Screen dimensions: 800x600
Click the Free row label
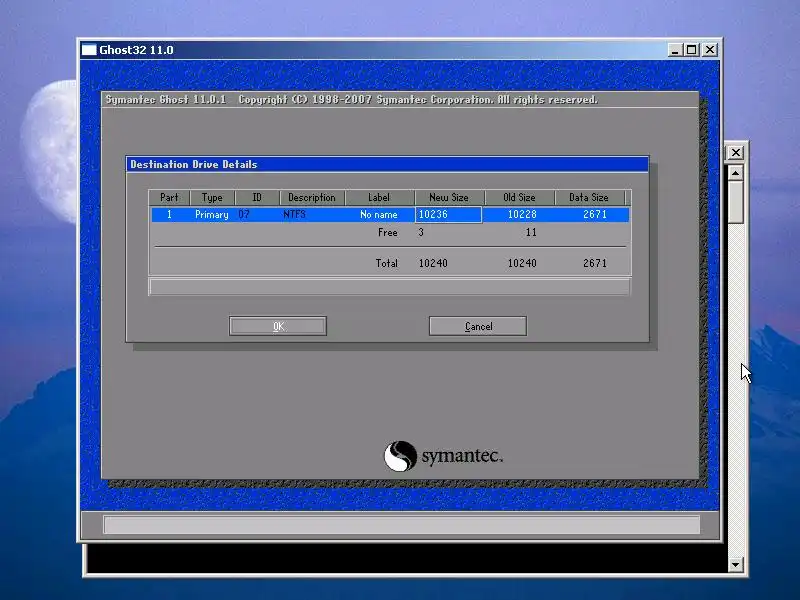387,232
